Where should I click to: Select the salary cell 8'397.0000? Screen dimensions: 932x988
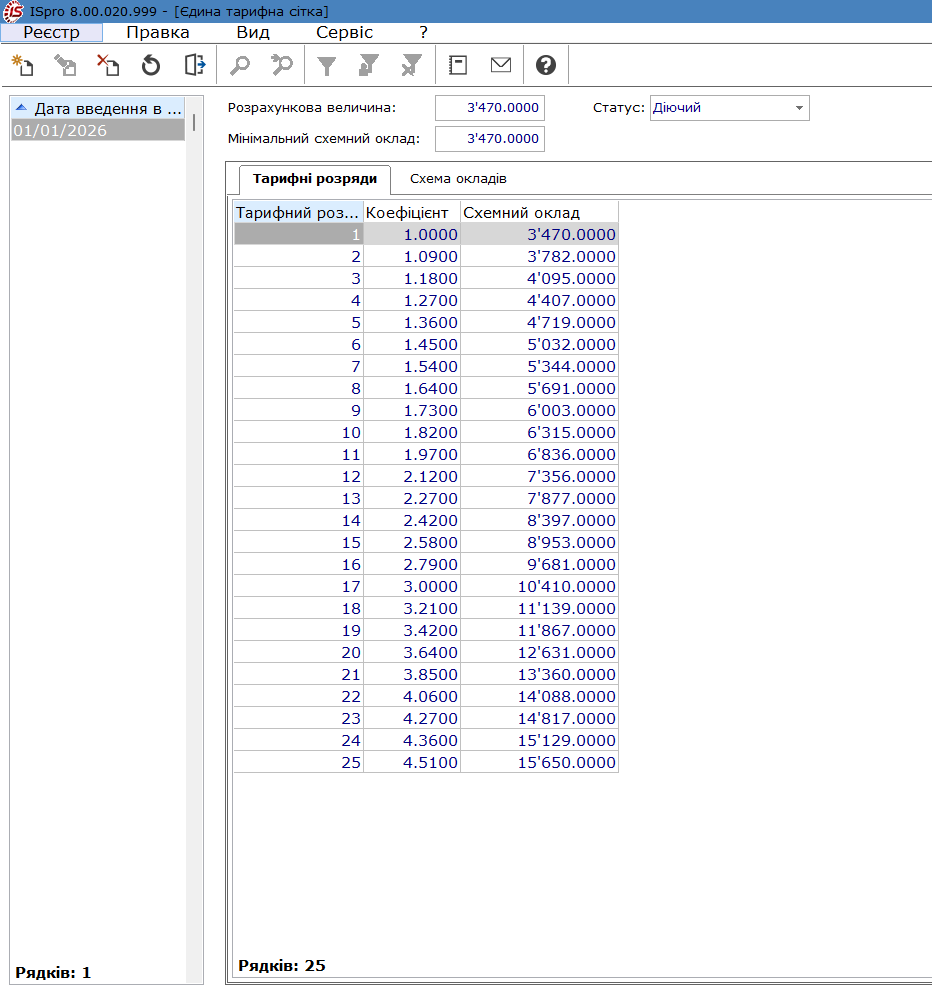[x=539, y=520]
